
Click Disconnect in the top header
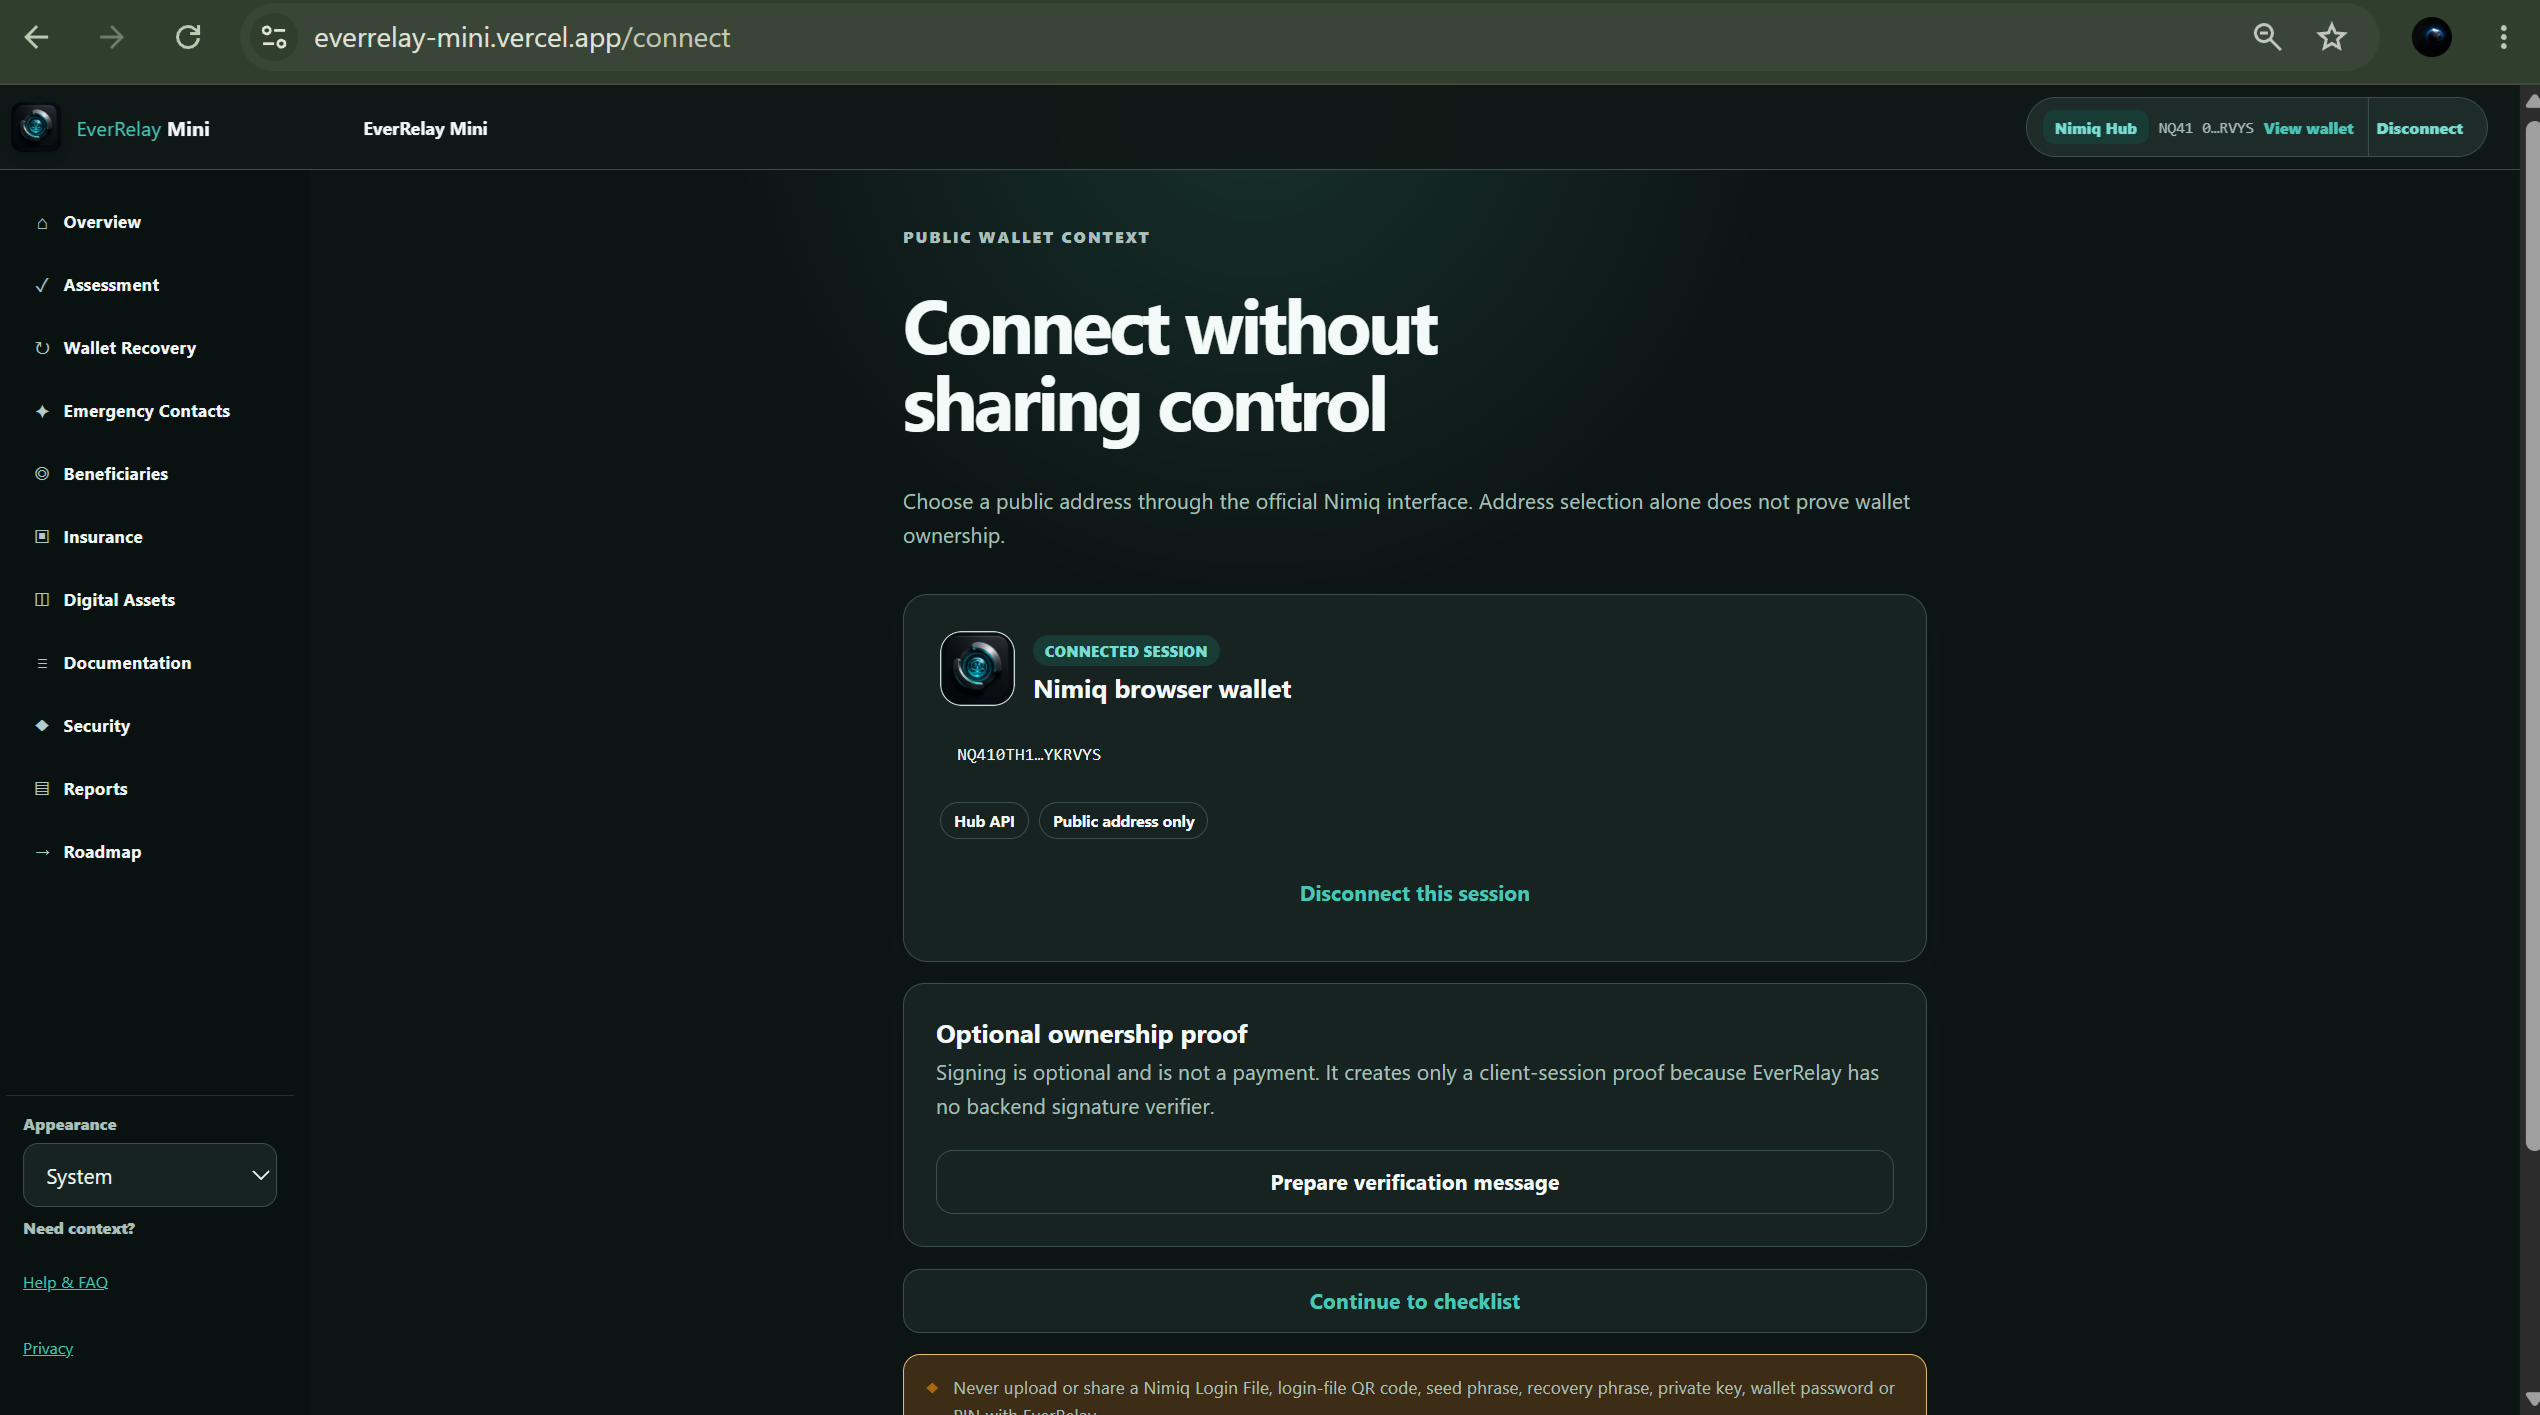pyautogui.click(x=2419, y=128)
